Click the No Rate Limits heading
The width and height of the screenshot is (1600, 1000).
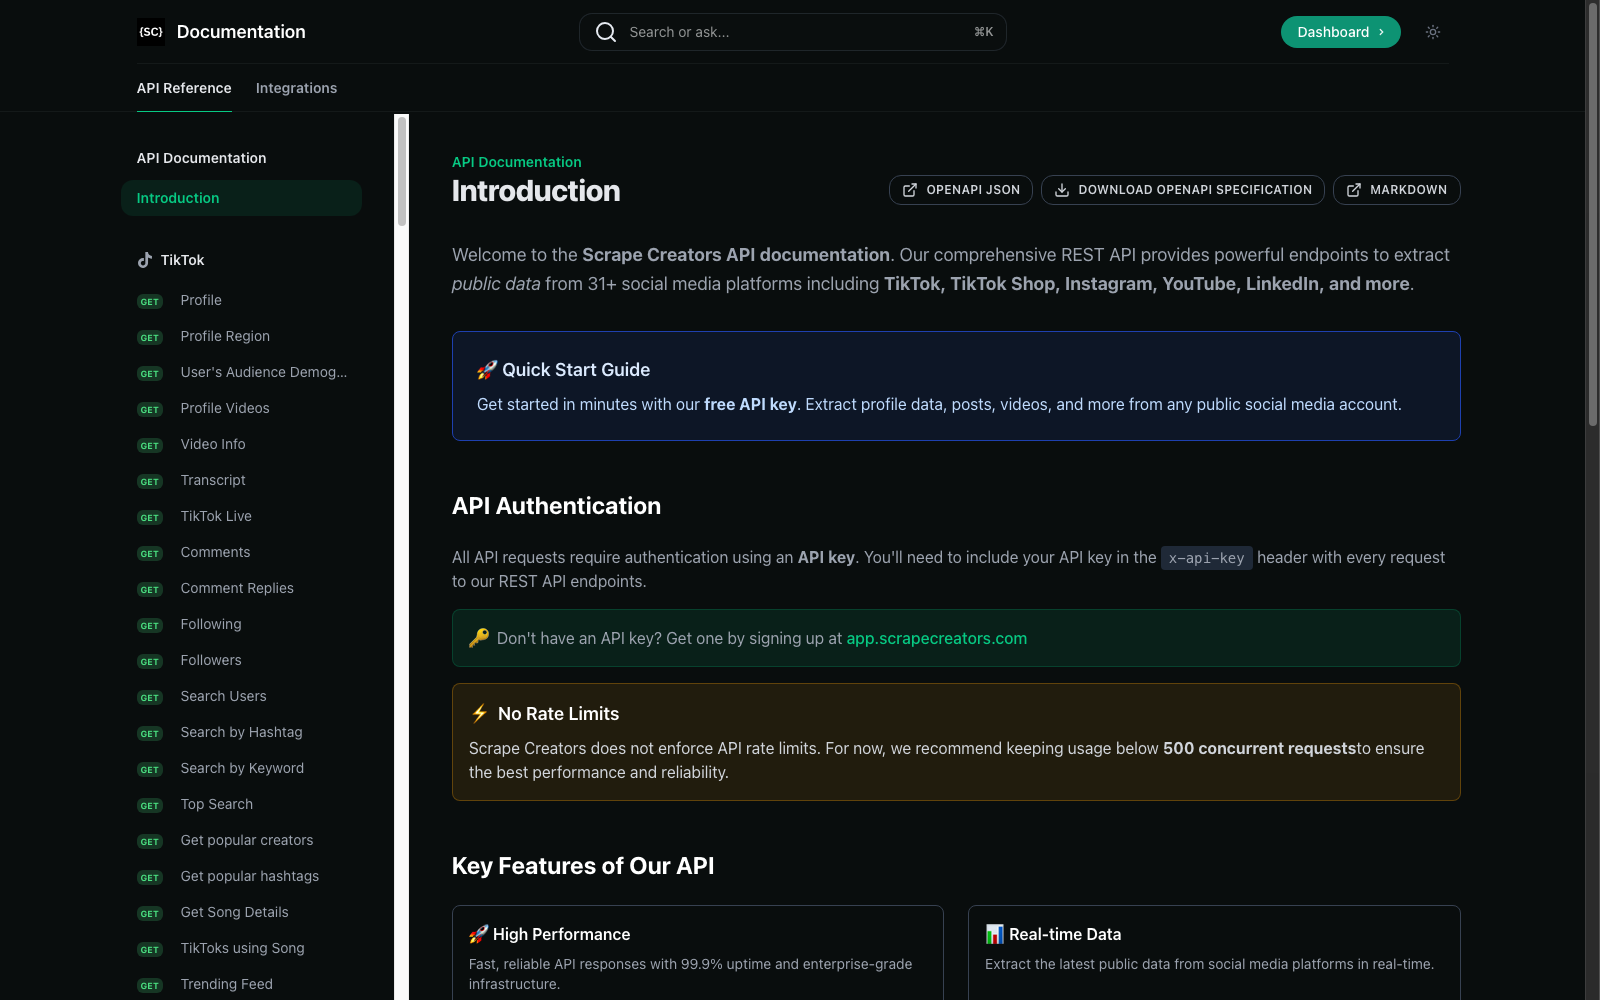pyautogui.click(x=544, y=714)
